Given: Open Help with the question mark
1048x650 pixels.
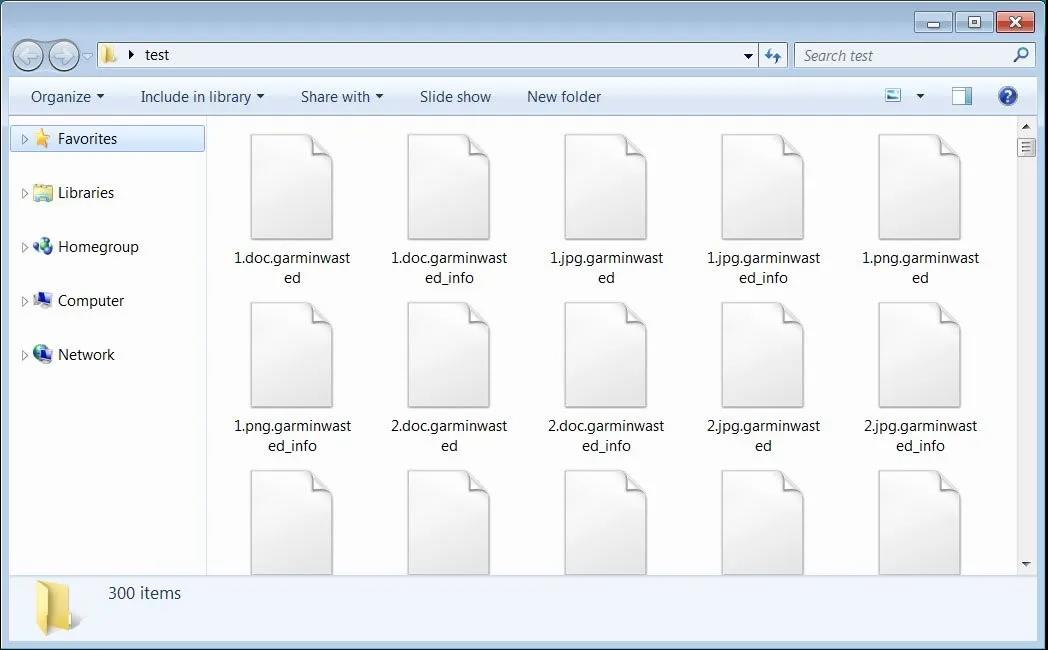Looking at the screenshot, I should click(x=1007, y=96).
